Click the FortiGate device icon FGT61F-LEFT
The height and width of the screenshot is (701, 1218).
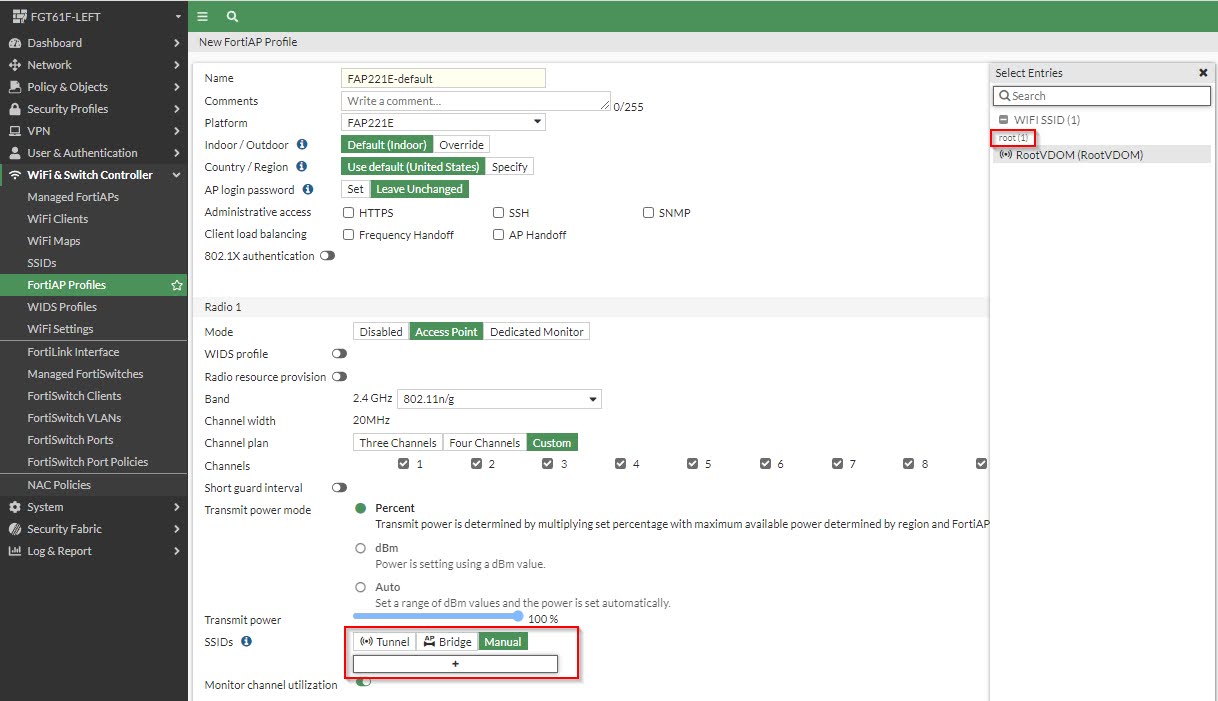point(18,17)
